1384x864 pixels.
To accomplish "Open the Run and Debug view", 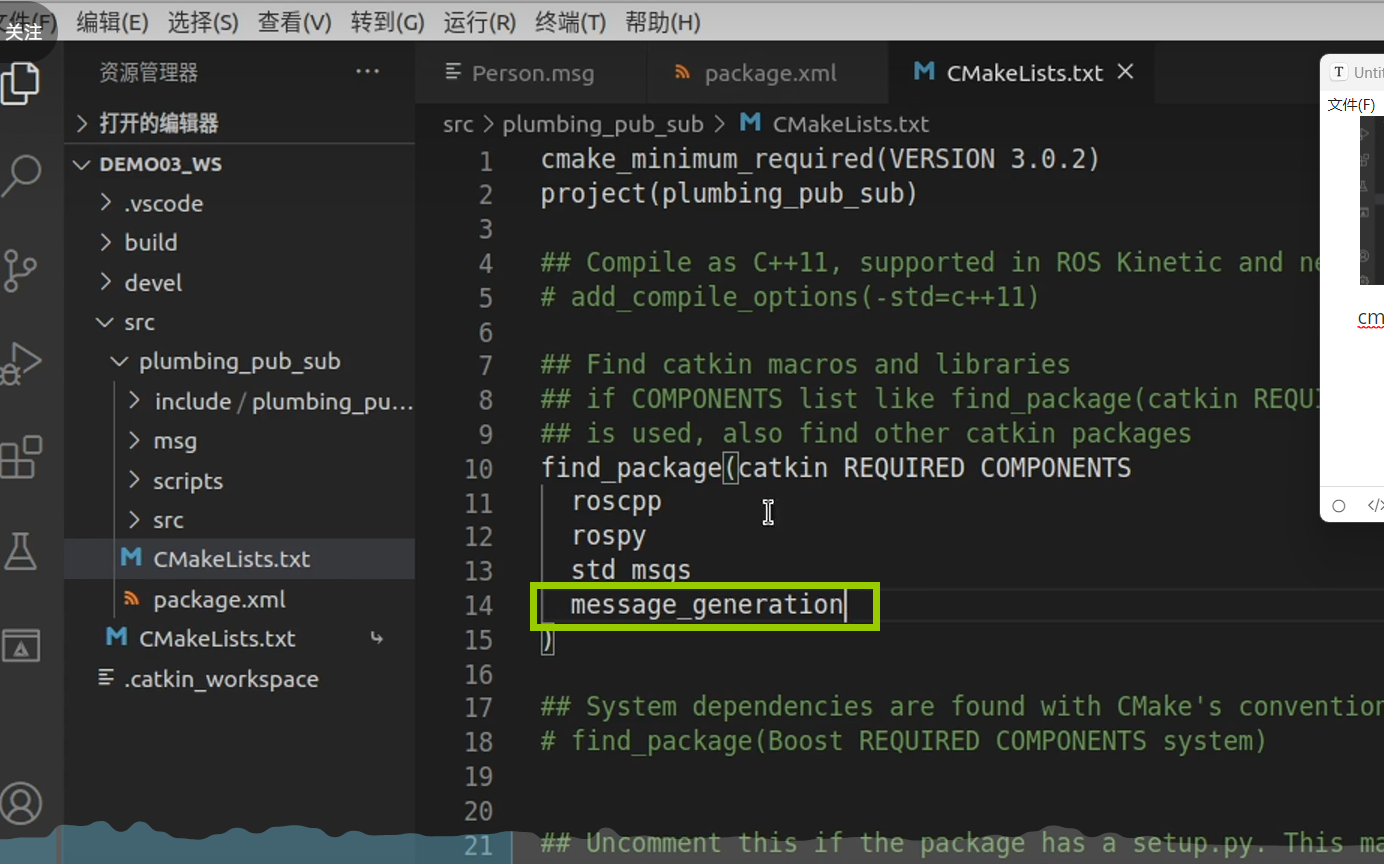I will click(22, 364).
